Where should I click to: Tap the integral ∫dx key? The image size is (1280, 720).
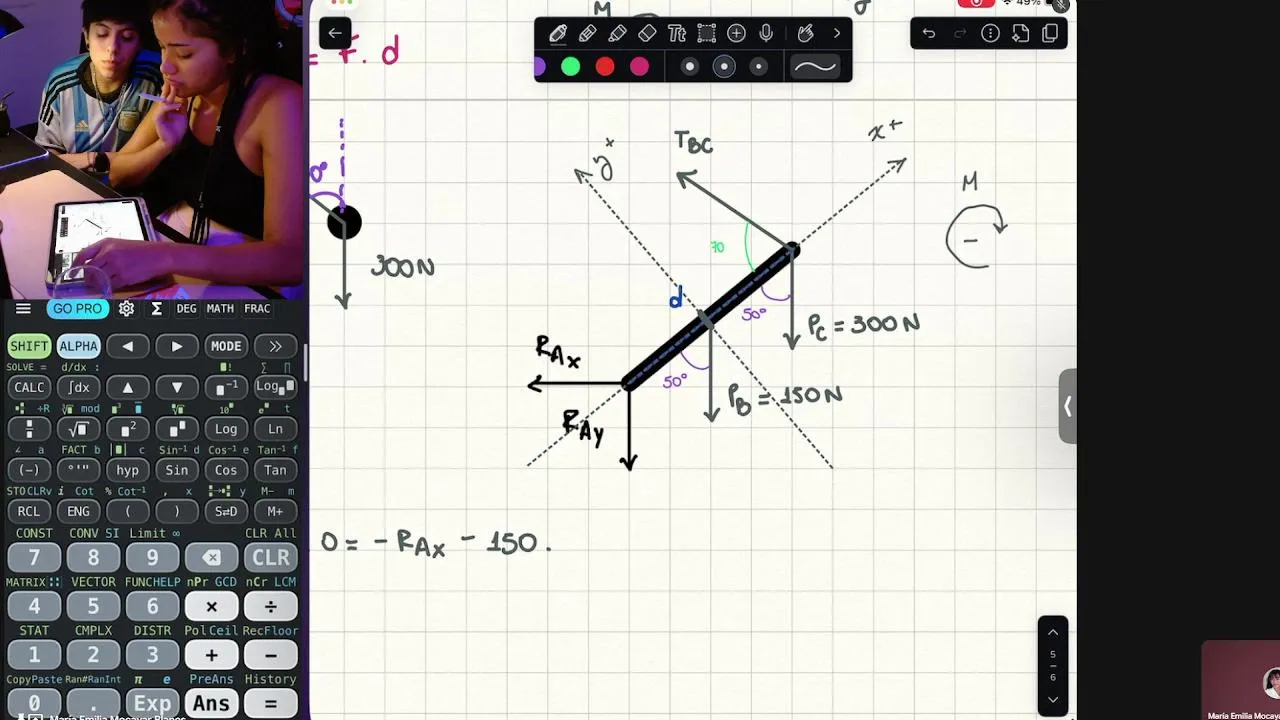coord(78,388)
